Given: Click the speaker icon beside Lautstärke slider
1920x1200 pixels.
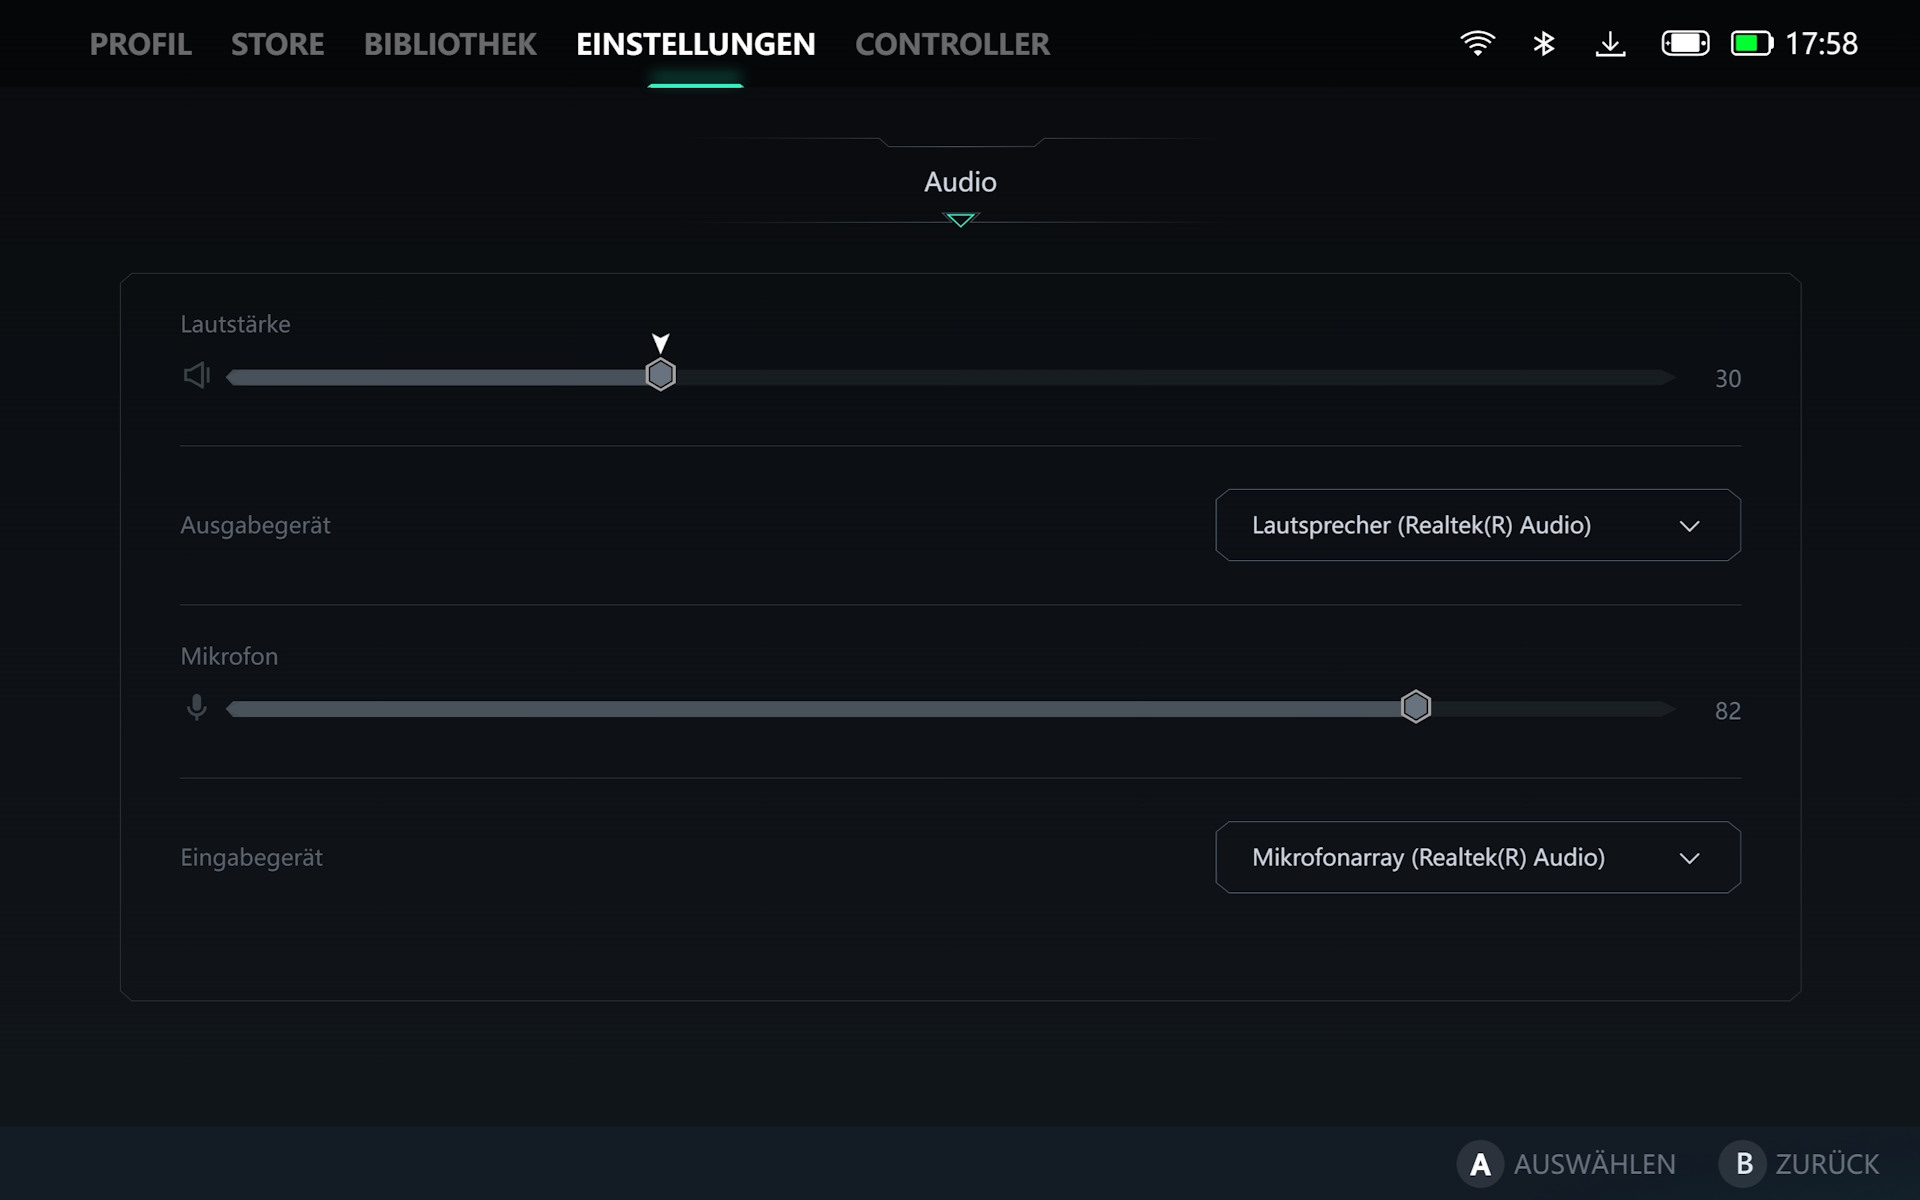Looking at the screenshot, I should (196, 375).
